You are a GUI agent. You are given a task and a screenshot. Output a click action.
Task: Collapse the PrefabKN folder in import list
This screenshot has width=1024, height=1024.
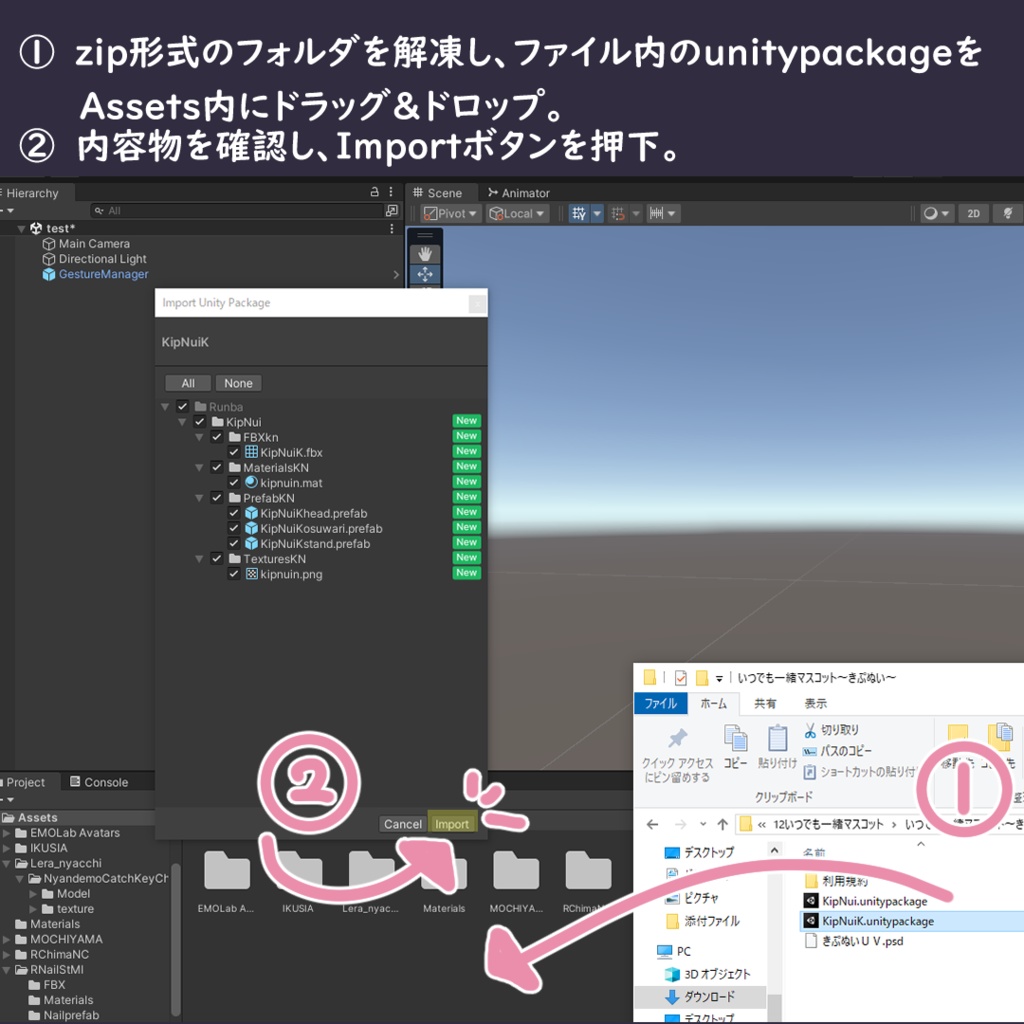click(199, 498)
